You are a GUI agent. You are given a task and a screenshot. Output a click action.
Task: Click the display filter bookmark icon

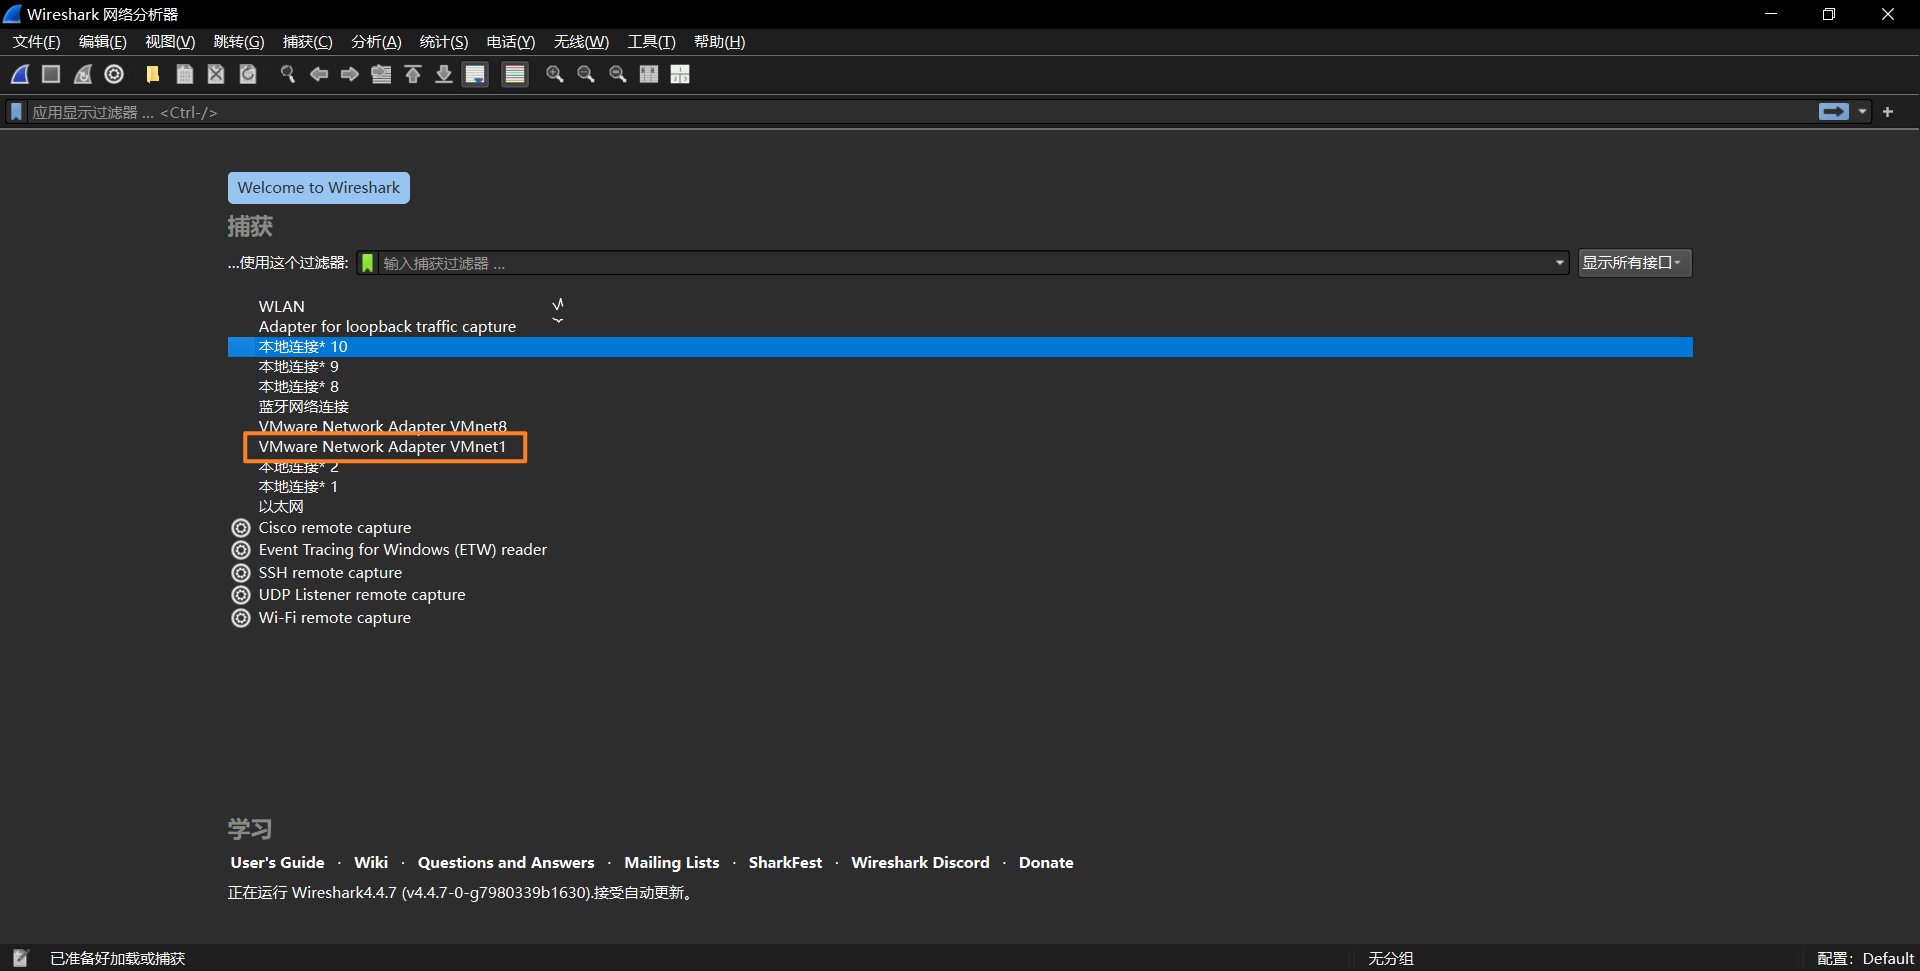[x=16, y=112]
